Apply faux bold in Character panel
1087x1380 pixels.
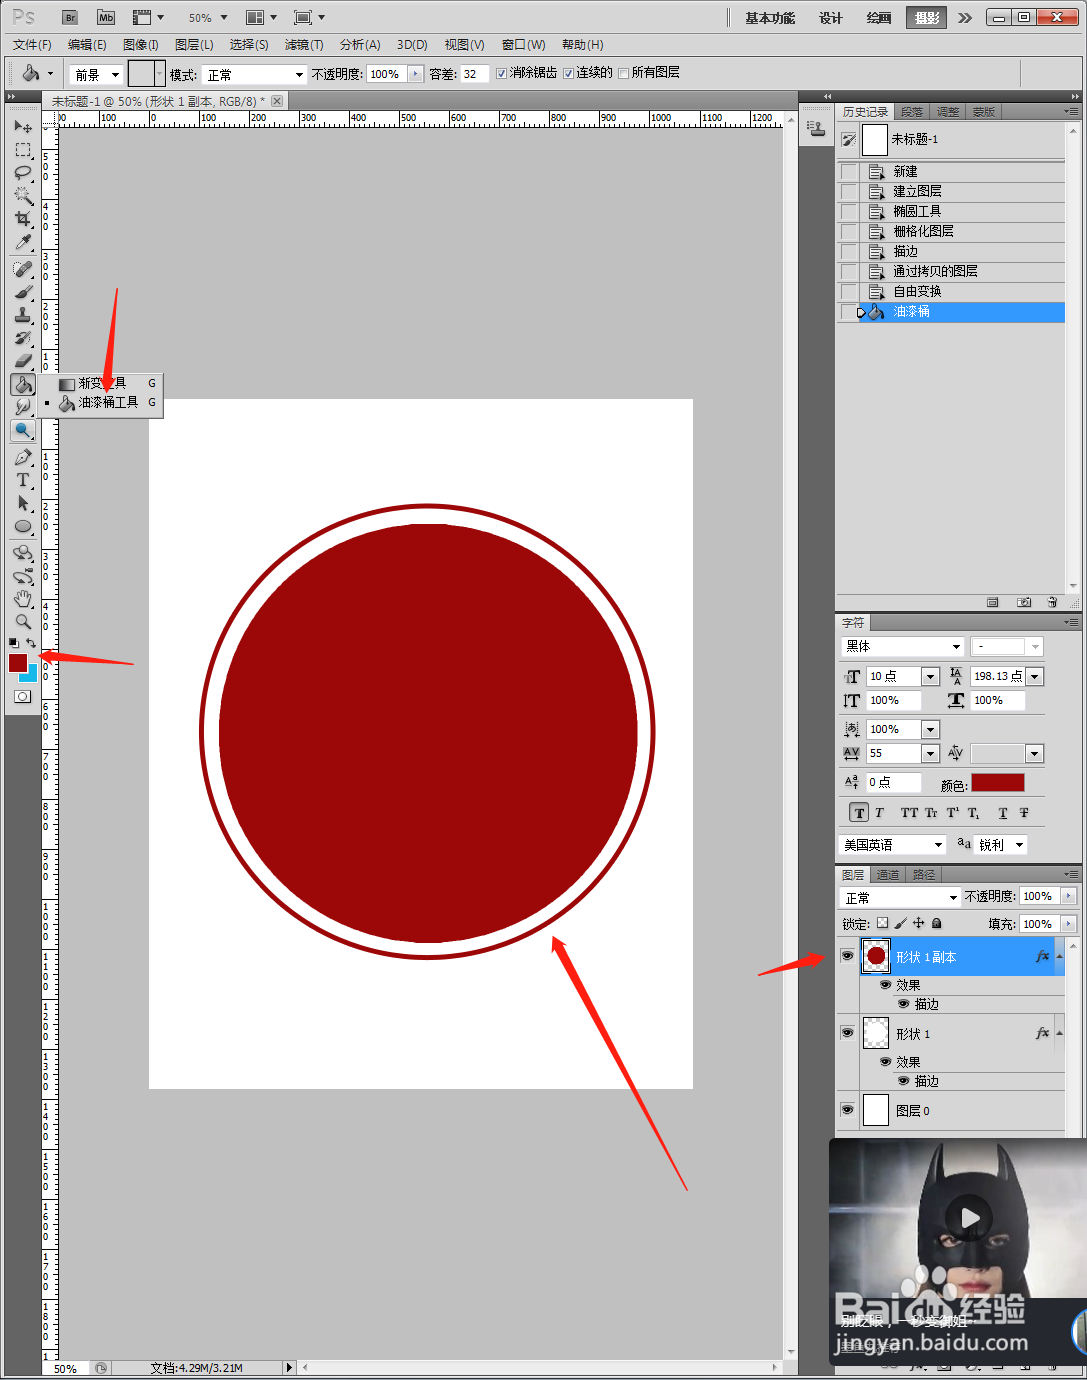coord(859,813)
